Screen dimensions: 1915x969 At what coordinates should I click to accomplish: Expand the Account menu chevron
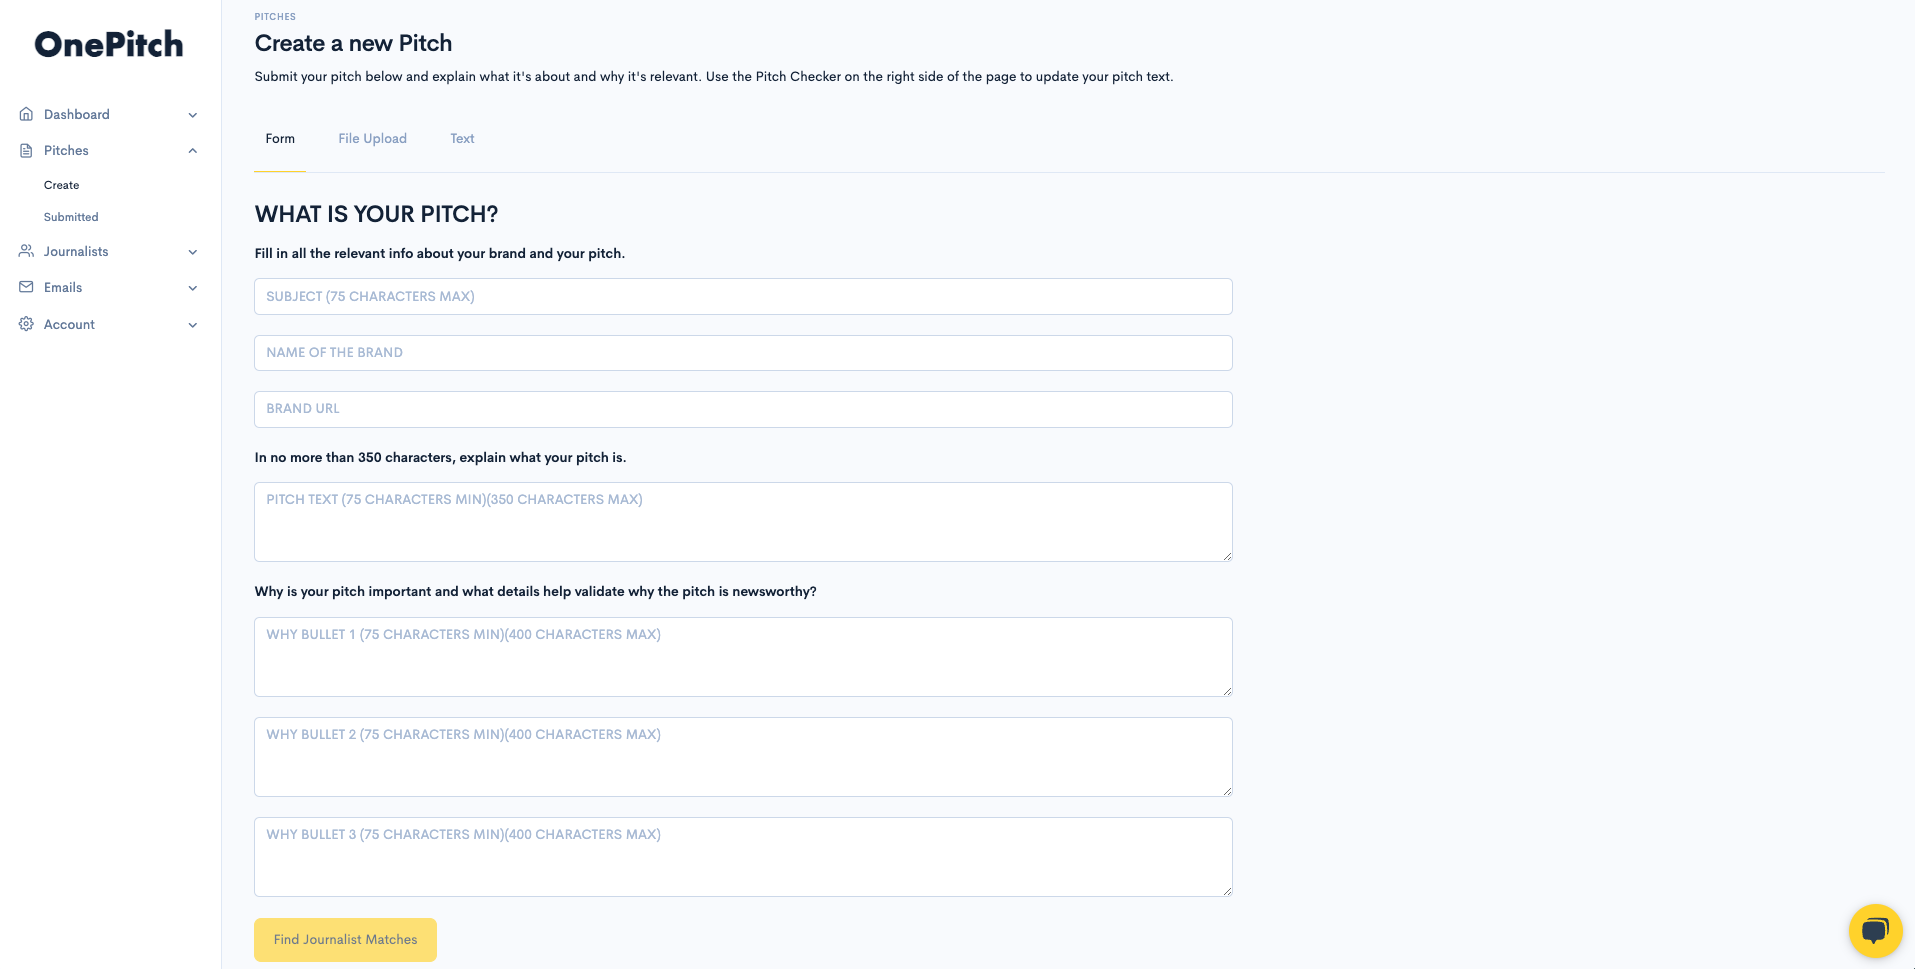(x=193, y=325)
